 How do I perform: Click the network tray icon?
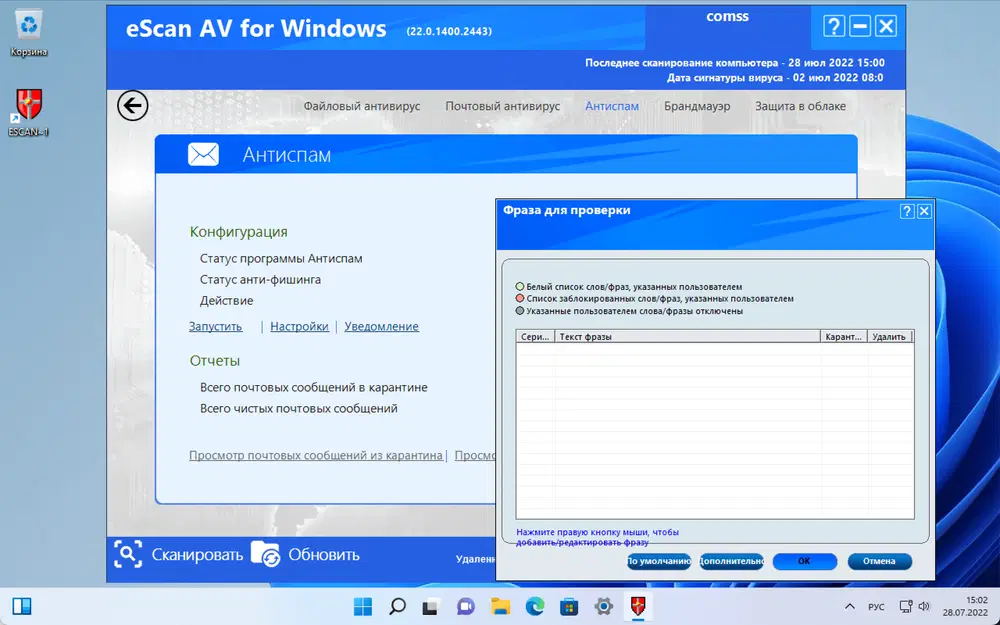point(906,607)
